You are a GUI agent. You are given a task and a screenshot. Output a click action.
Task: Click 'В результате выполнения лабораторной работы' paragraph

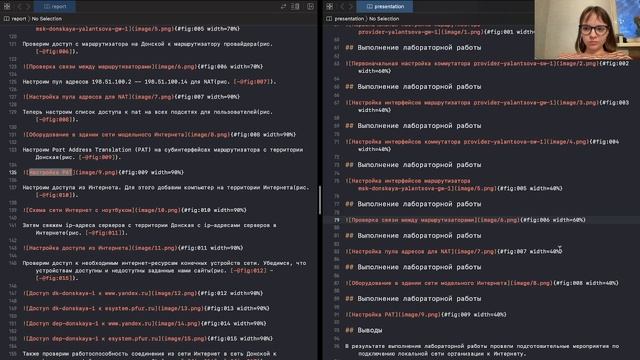[x=482, y=350]
